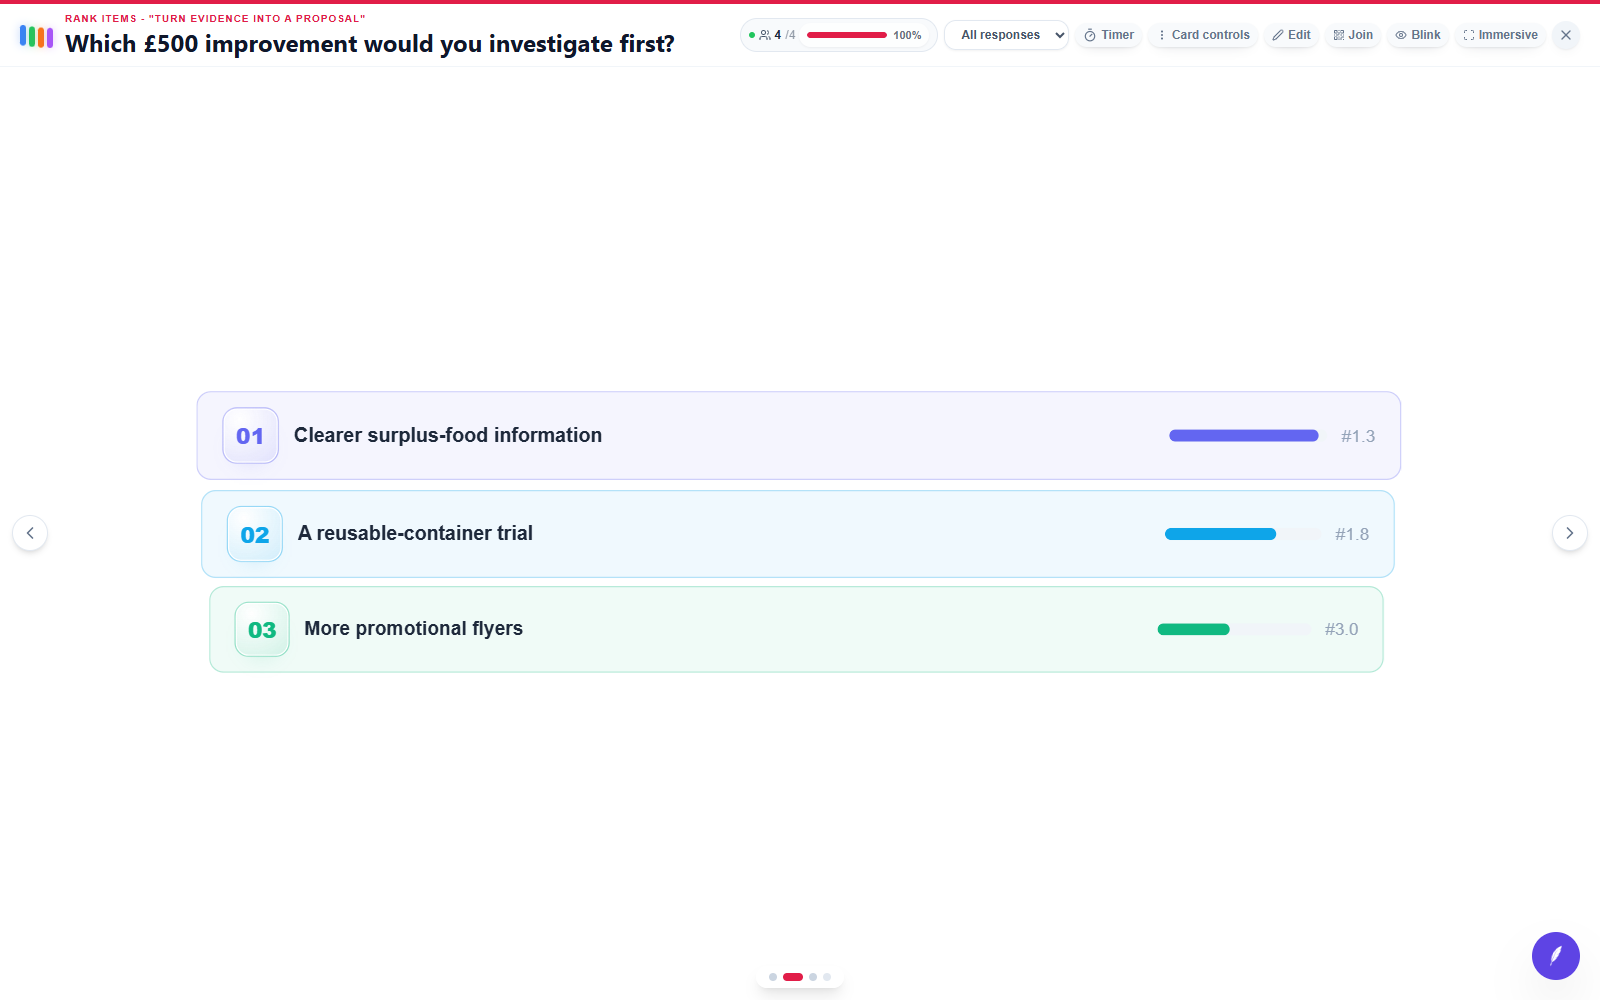Viewport: 1600px width, 1000px height.
Task: Expand the All responses dropdown
Action: pyautogui.click(x=1006, y=35)
